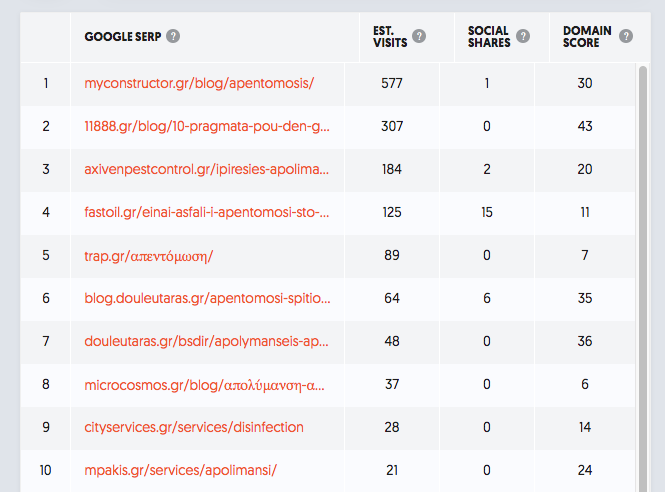The height and width of the screenshot is (492, 665).
Task: Open the trap.gr/απεντόμωση/ link
Action: (x=149, y=255)
